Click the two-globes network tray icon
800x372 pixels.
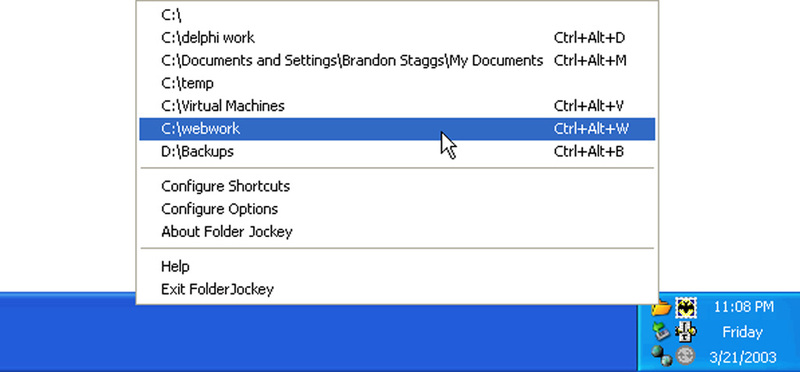[662, 356]
